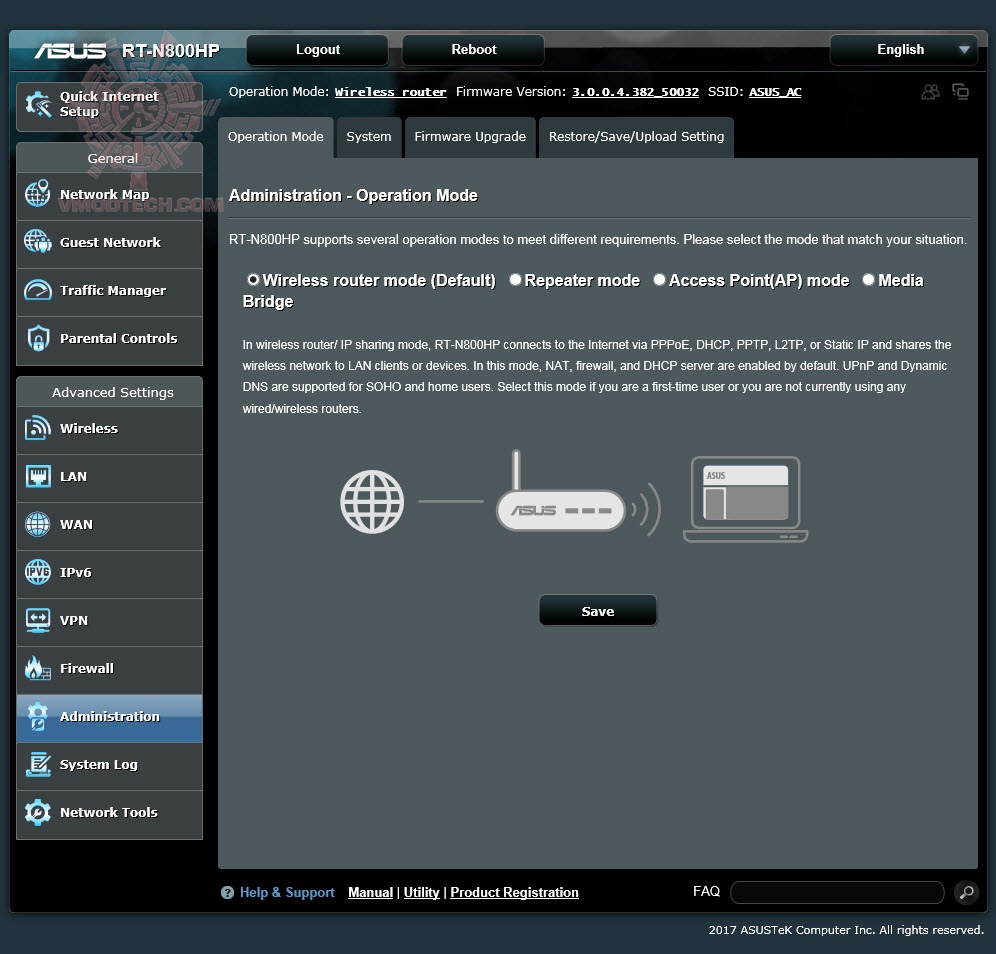Click the Traffic Manager gauge icon
Viewport: 996px width, 954px height.
point(37,290)
